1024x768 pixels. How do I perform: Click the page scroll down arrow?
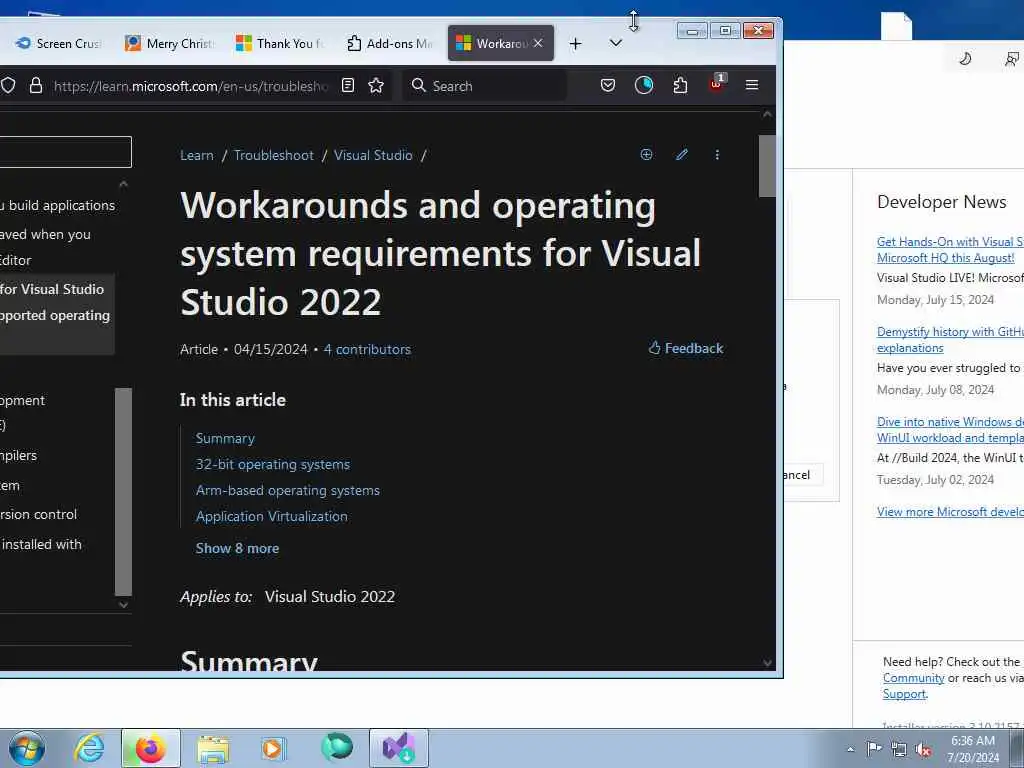[x=767, y=663]
